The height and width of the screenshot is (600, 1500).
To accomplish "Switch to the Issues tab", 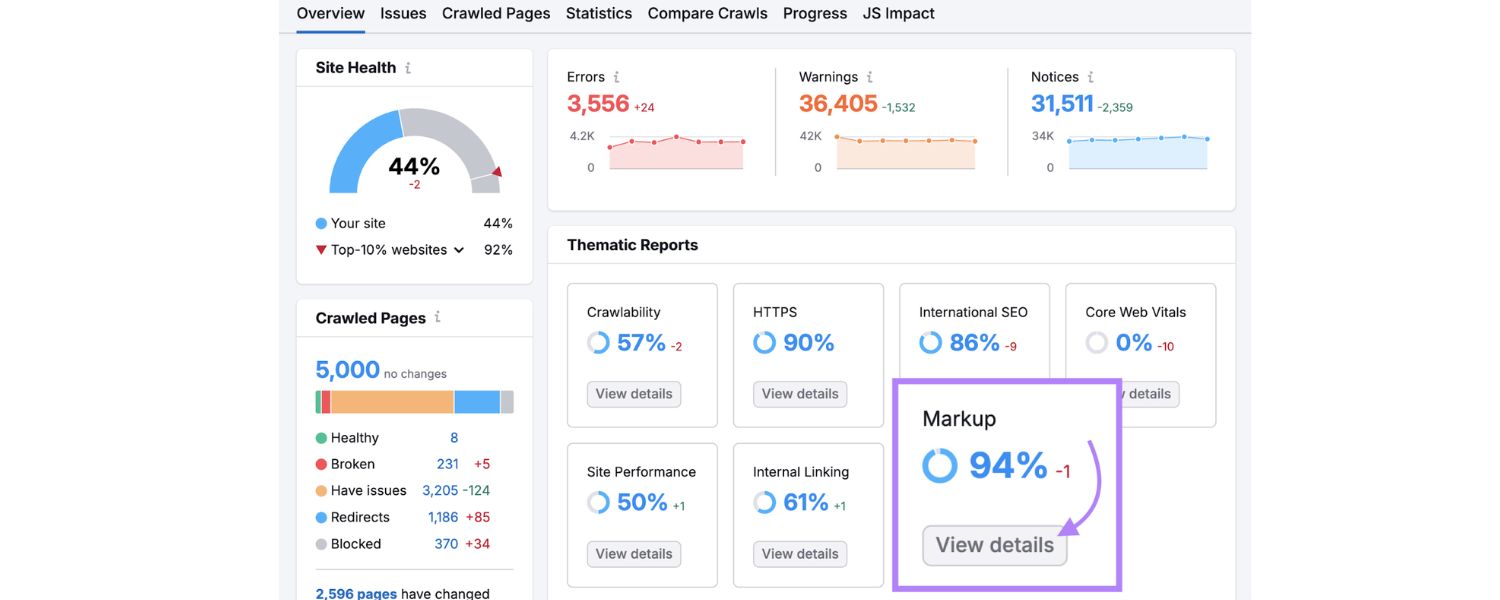I will pos(402,13).
